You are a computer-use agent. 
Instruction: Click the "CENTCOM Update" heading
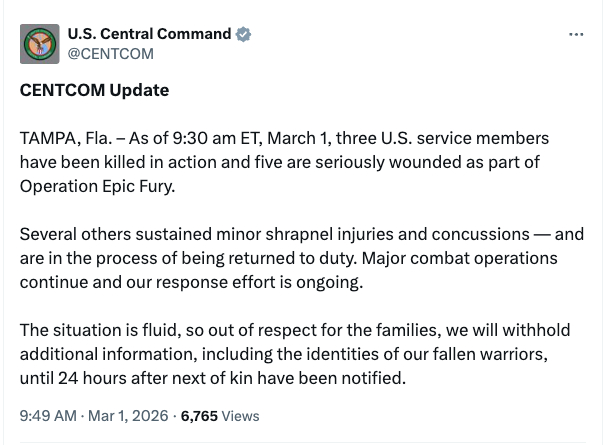(x=94, y=90)
